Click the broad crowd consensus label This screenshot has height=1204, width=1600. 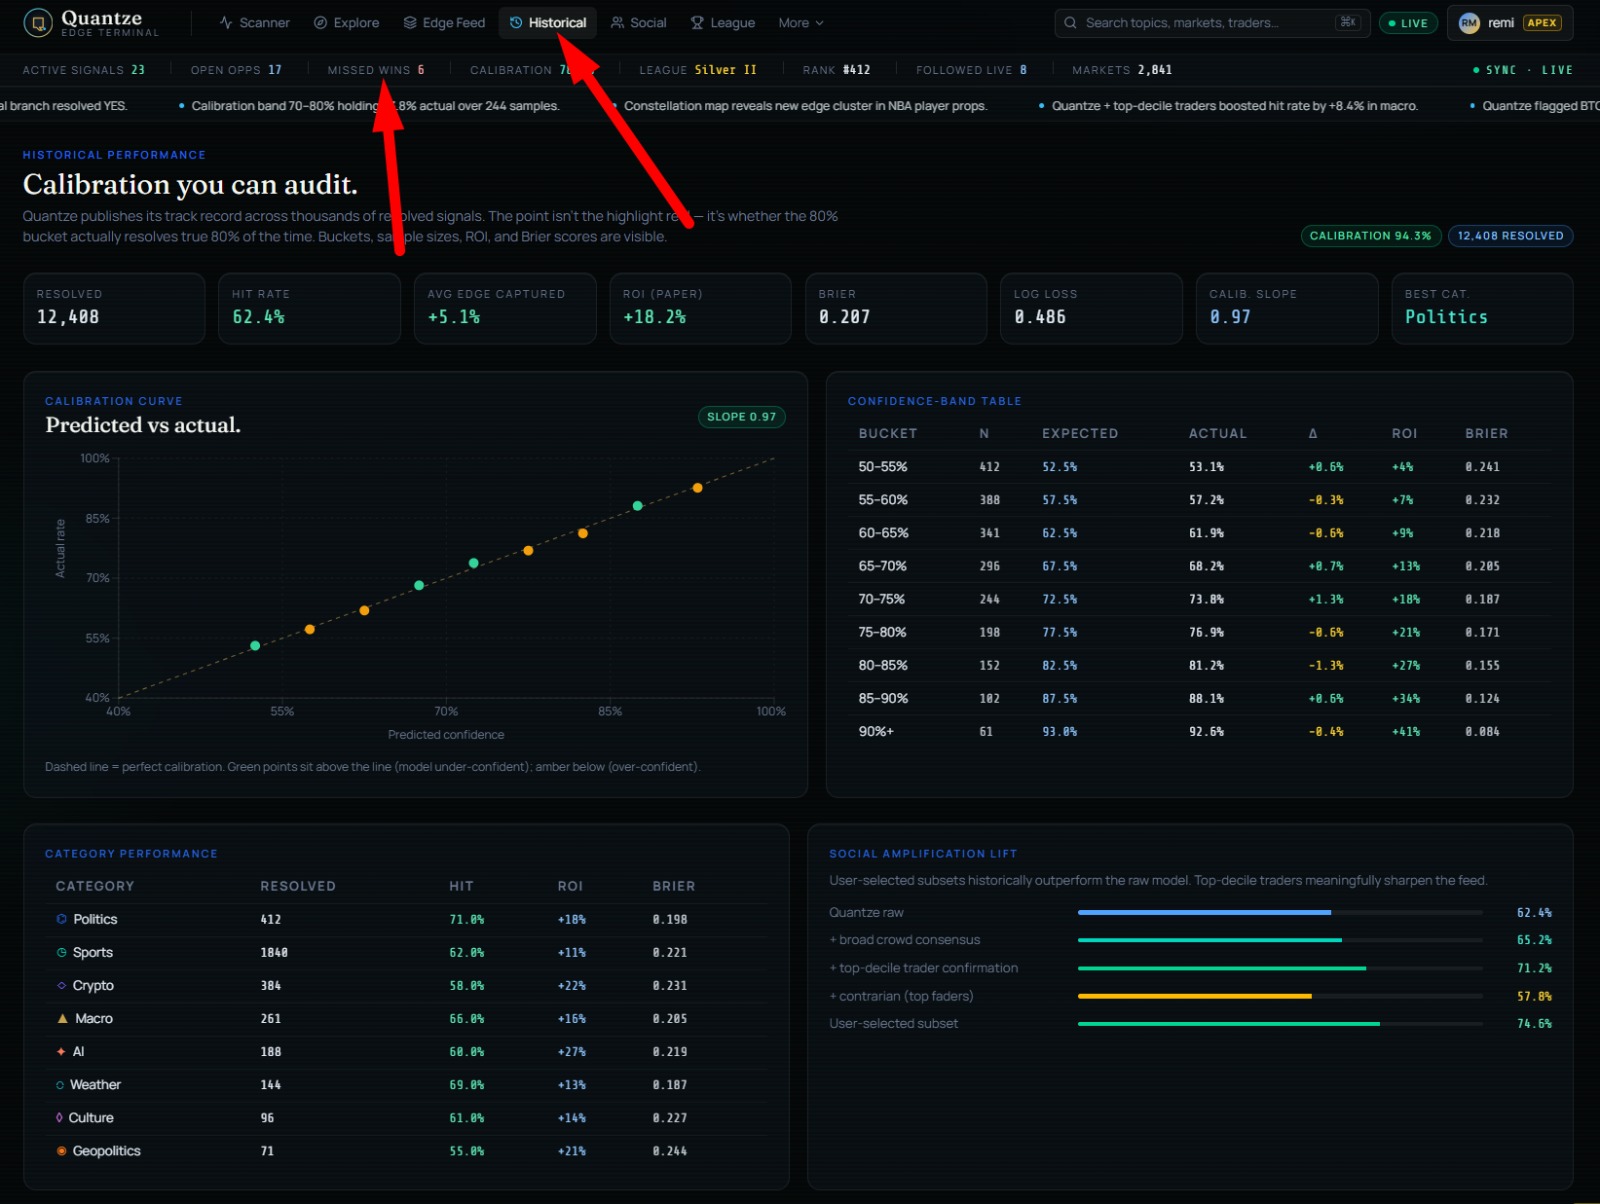click(x=905, y=940)
